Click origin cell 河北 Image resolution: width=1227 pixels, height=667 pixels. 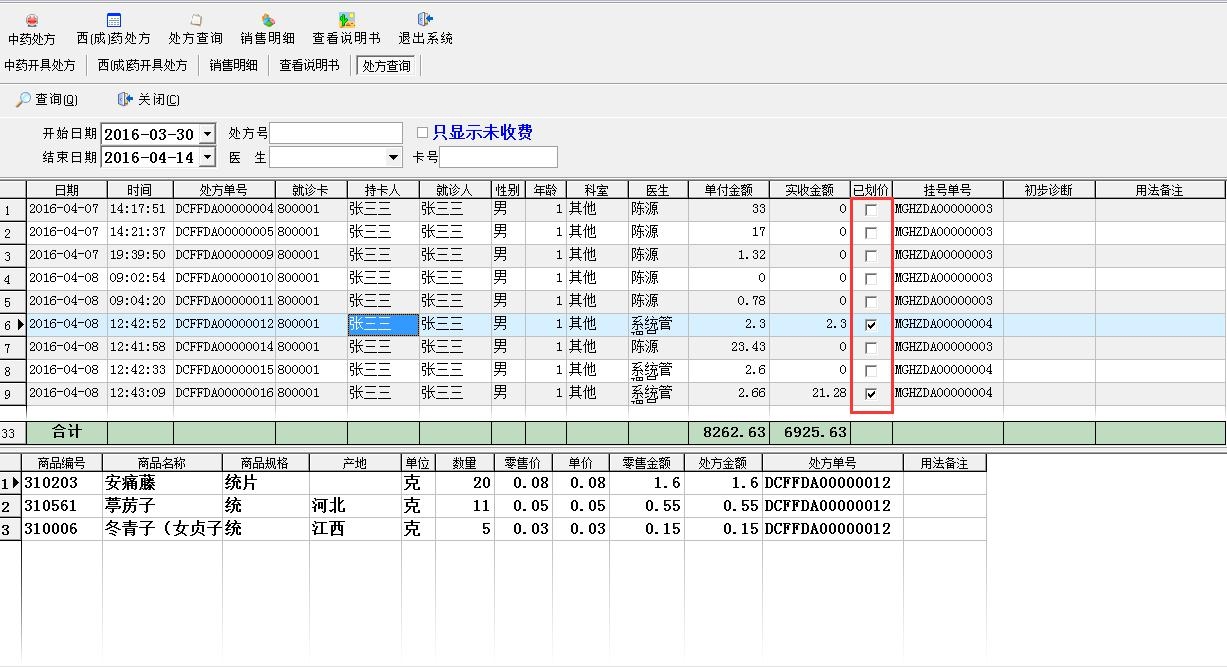point(354,506)
